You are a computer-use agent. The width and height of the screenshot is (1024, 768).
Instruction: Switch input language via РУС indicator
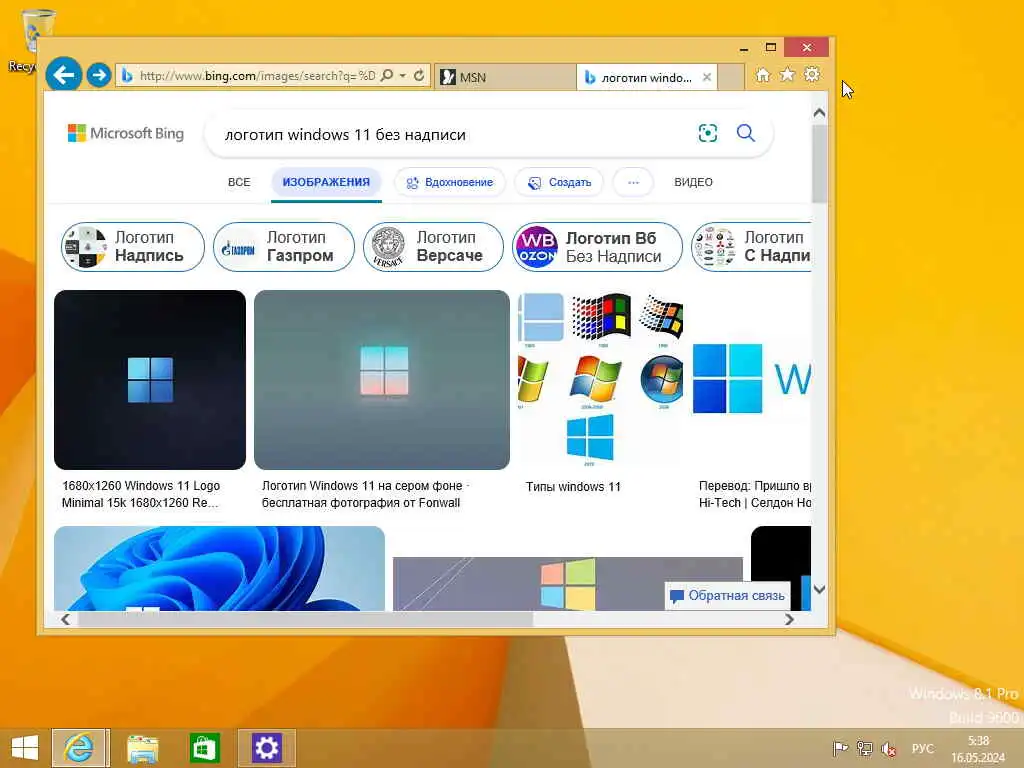click(922, 748)
